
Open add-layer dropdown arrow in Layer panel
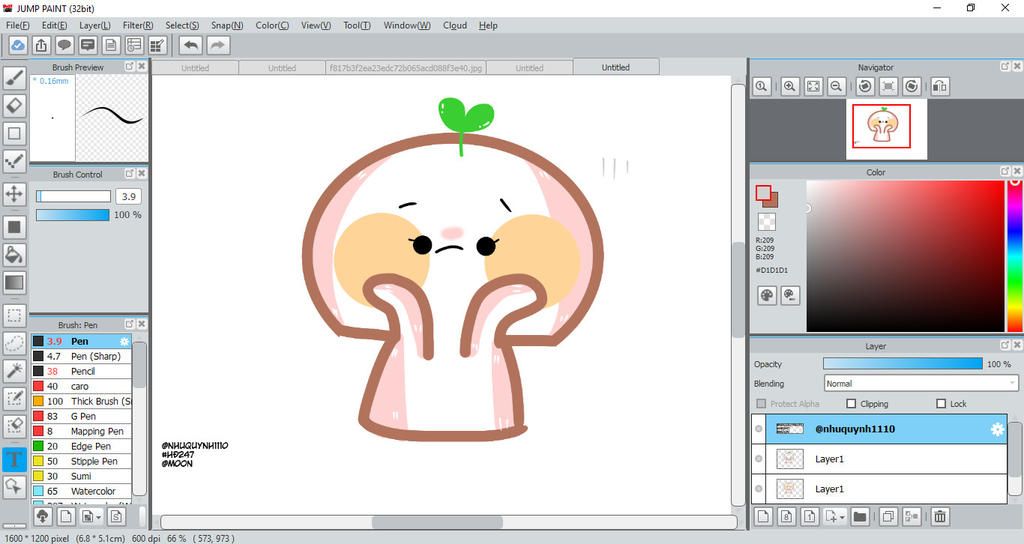click(x=842, y=517)
